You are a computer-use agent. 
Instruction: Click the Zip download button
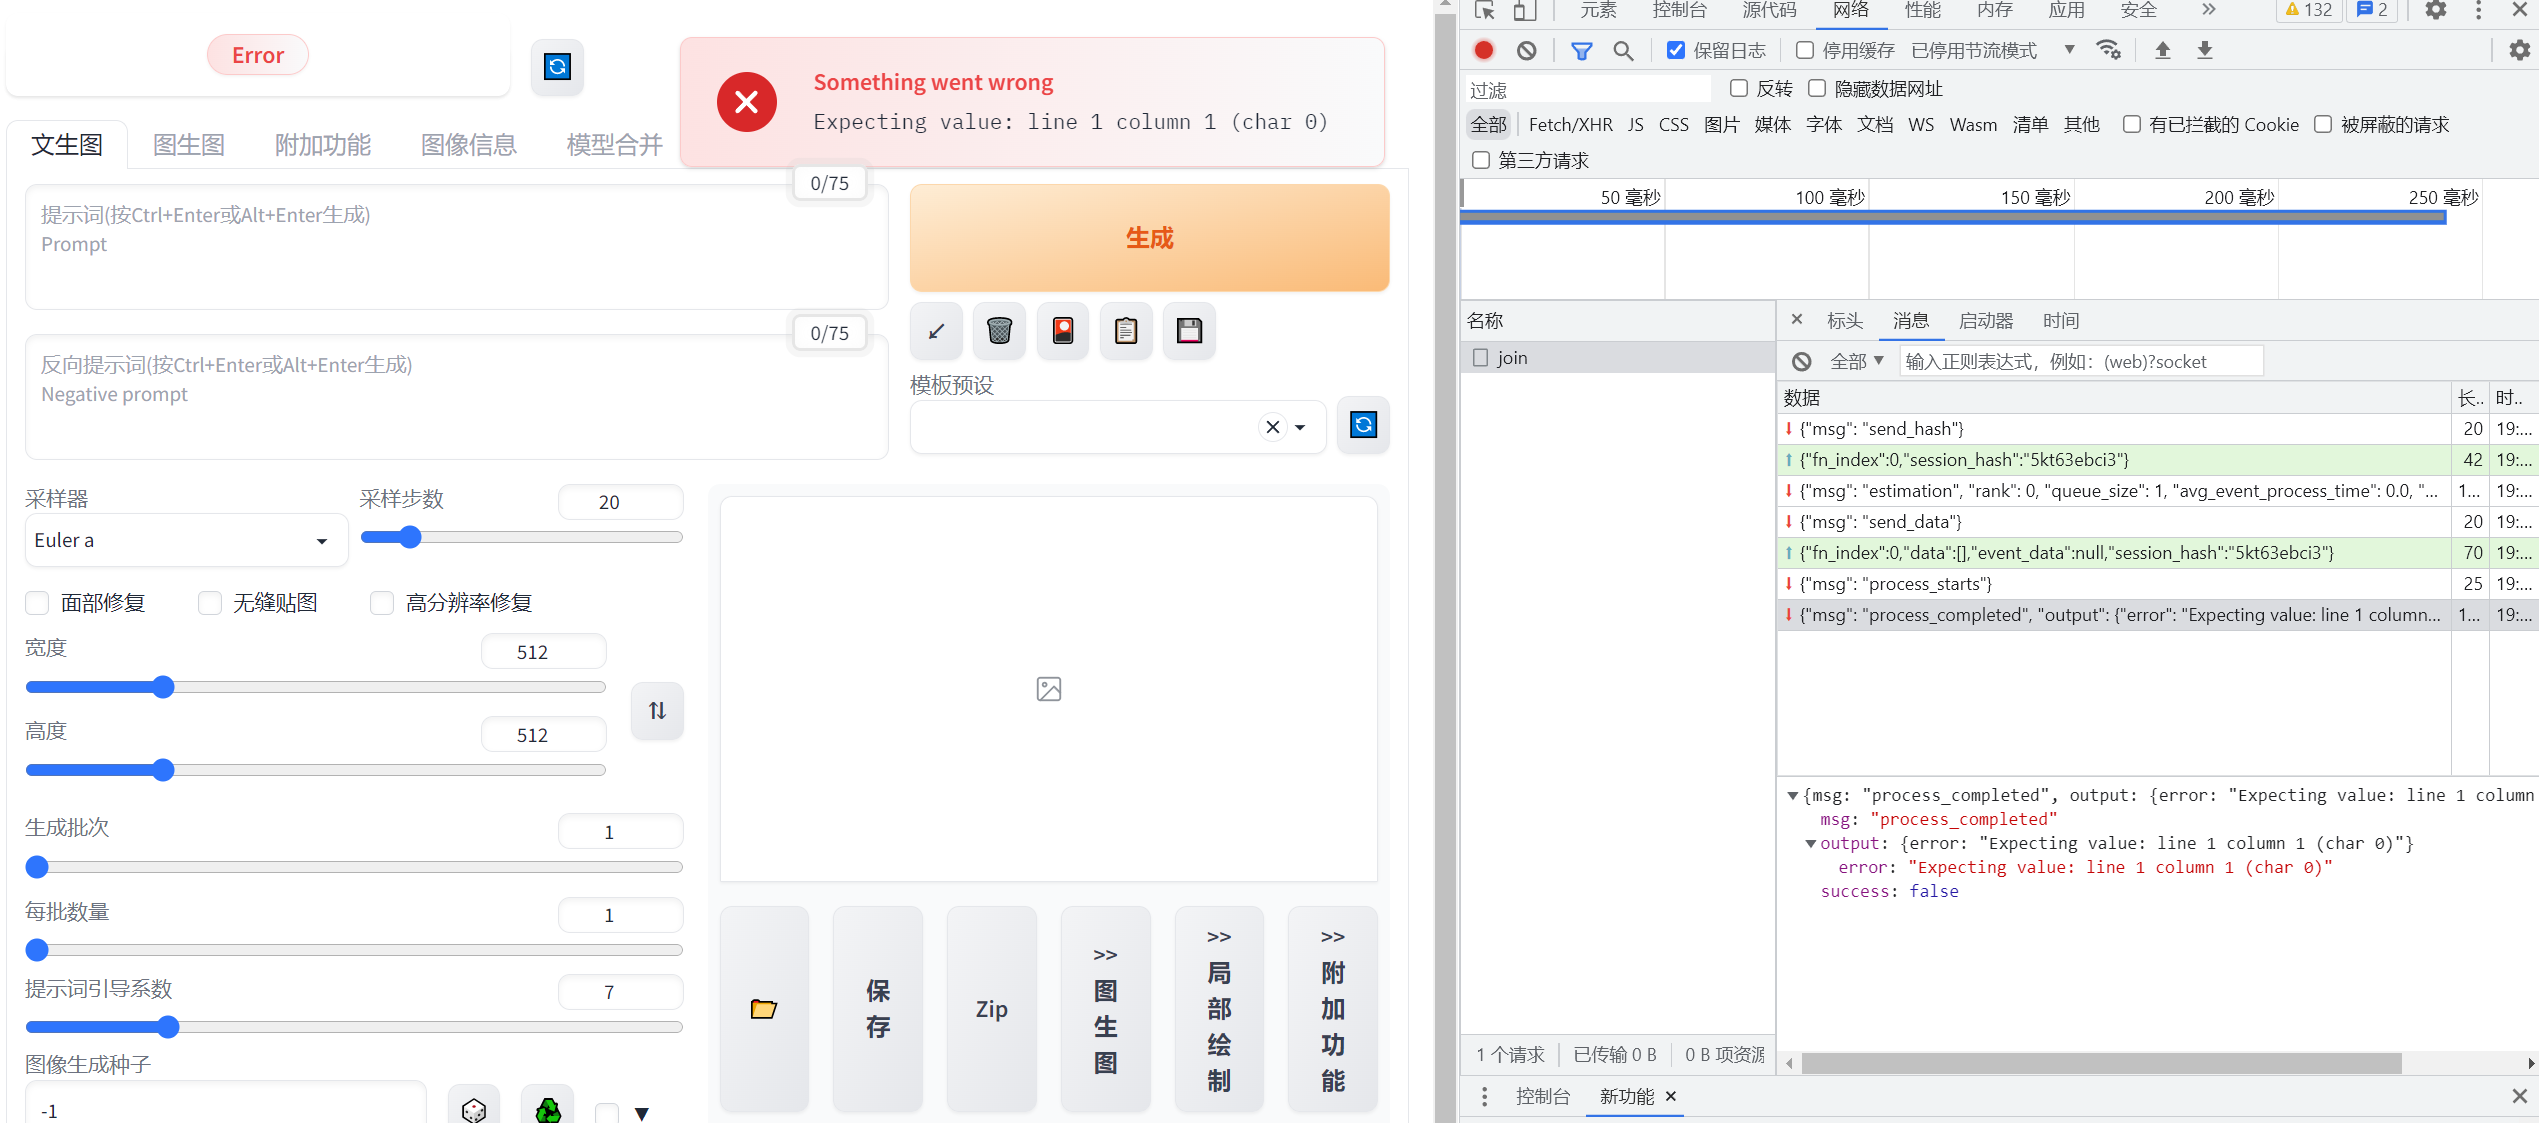coord(990,1008)
